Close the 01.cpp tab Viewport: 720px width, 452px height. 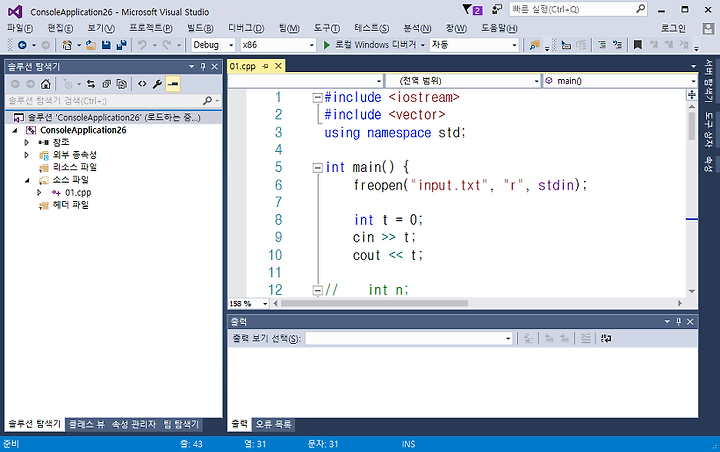pyautogui.click(x=278, y=67)
